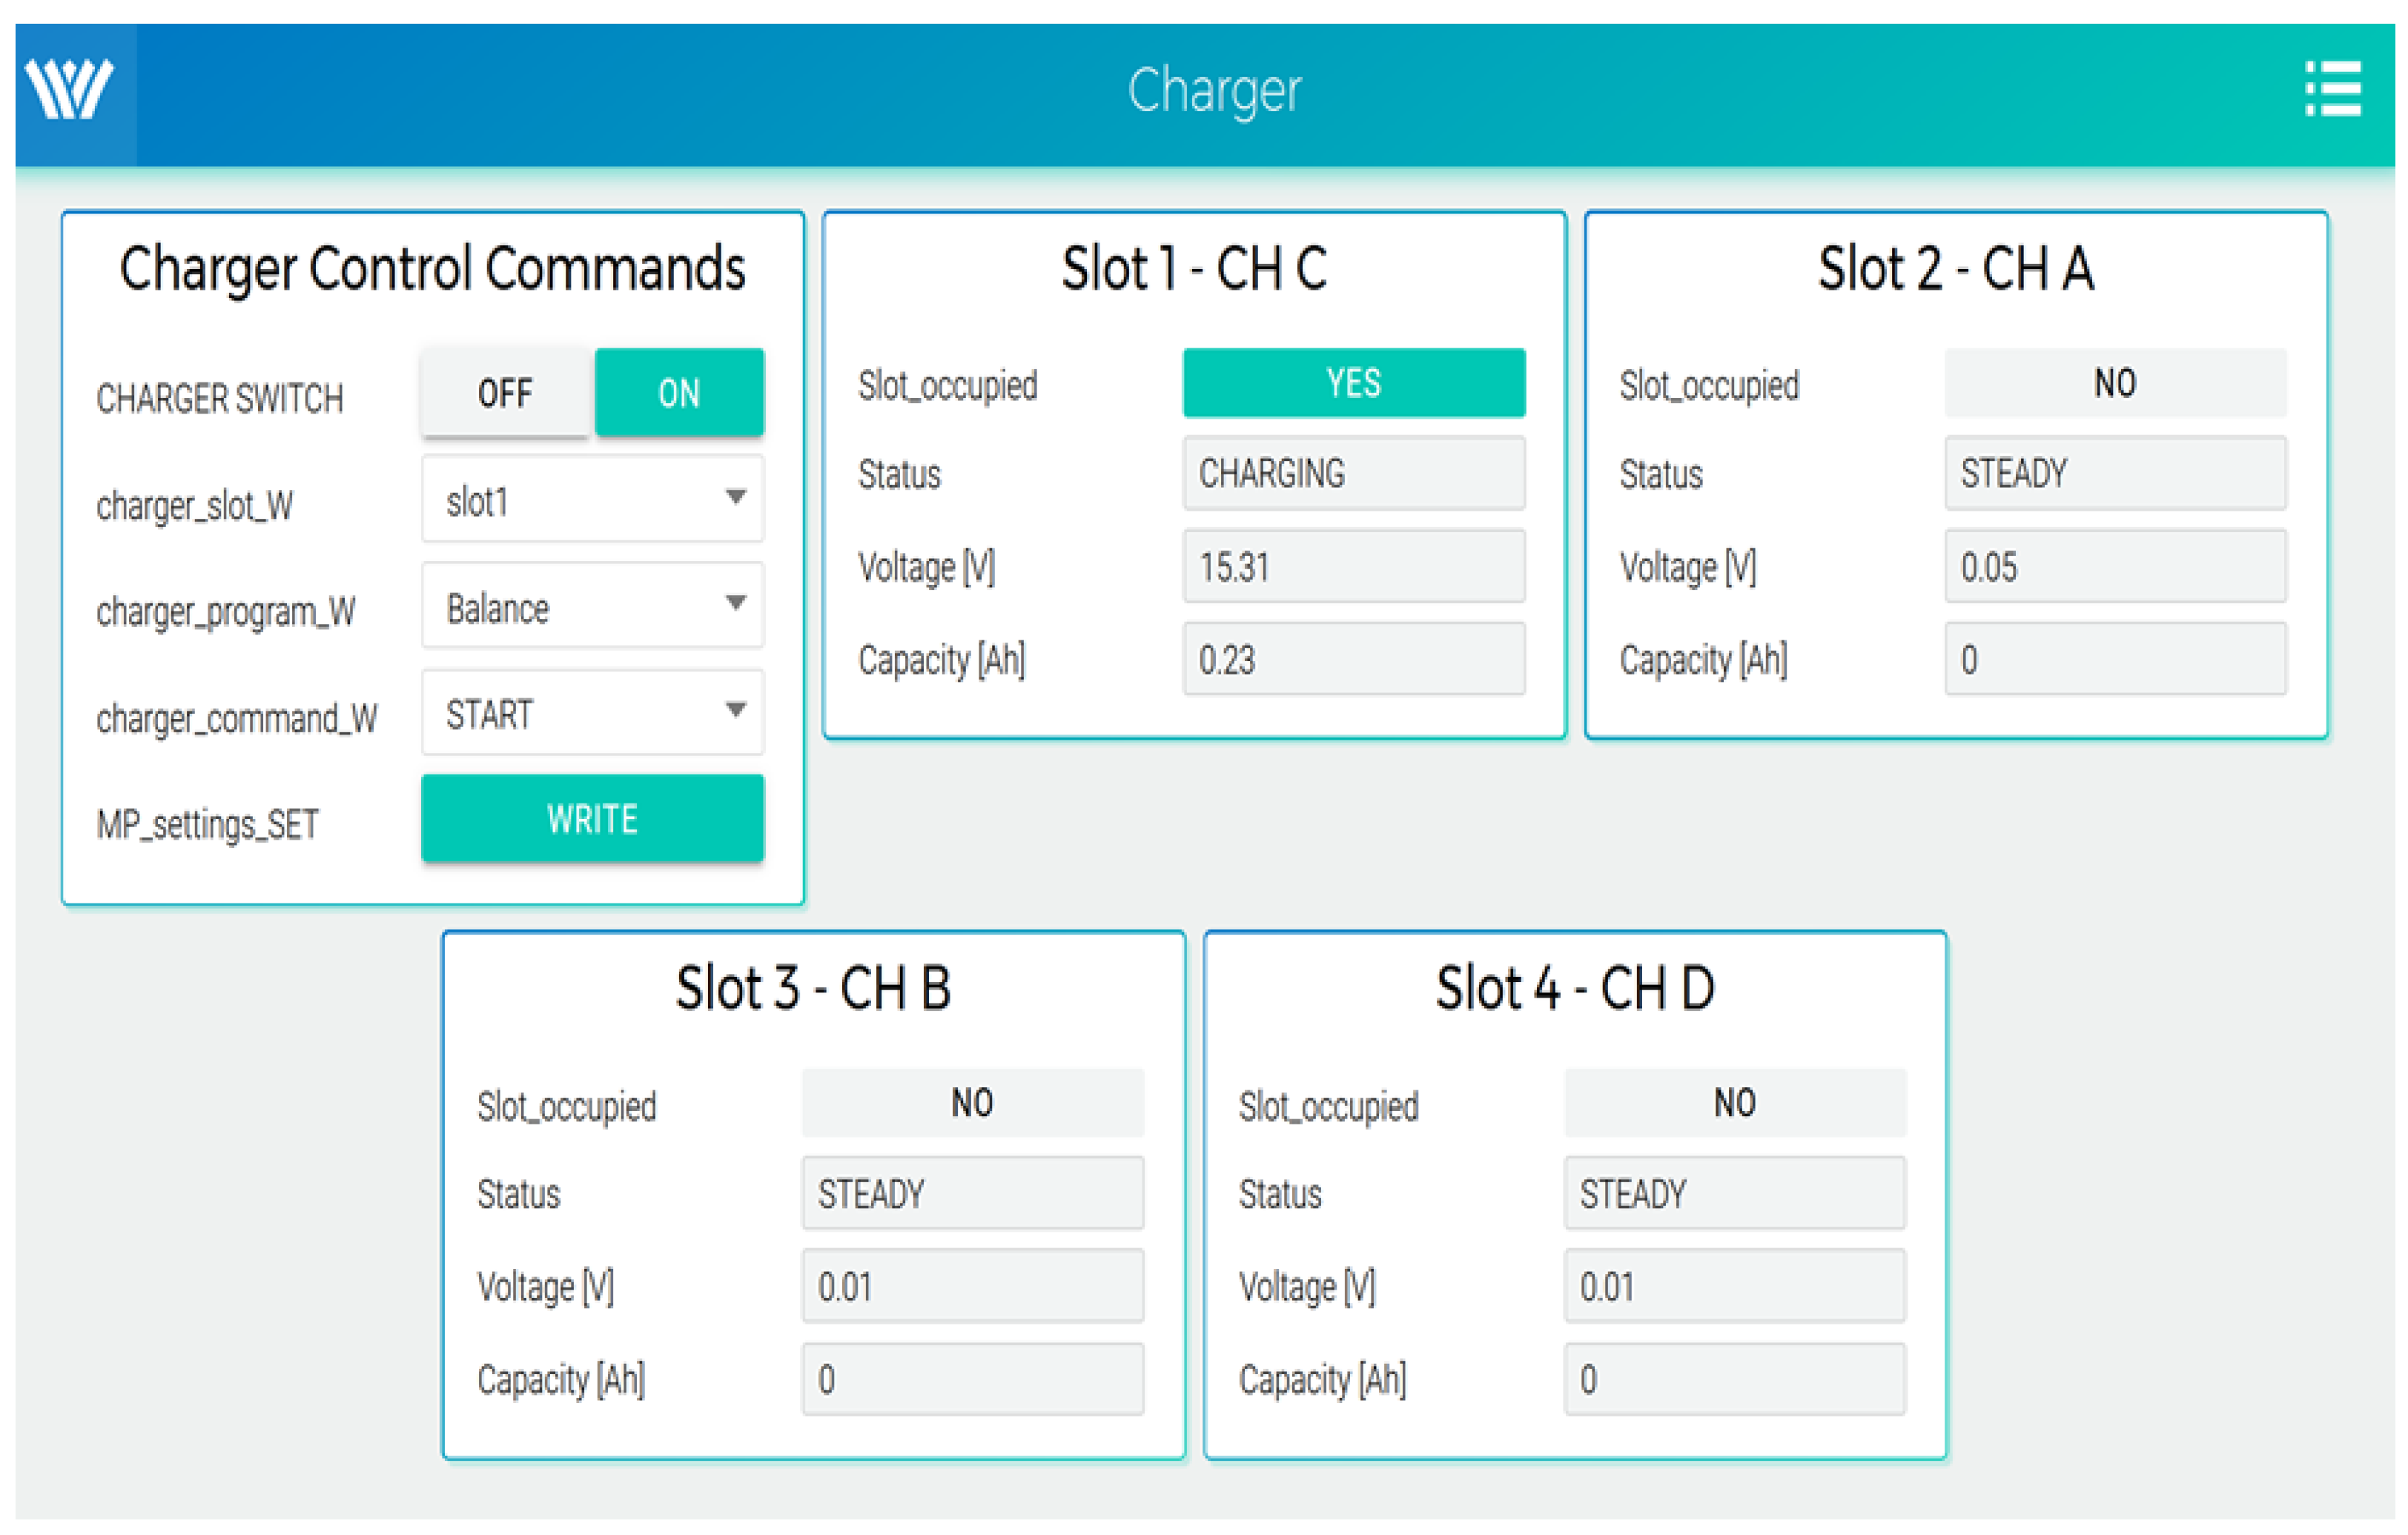This screenshot has height=1535, width=2408.
Task: Click Slot 1 capacity field 0.23
Action: tap(1353, 659)
